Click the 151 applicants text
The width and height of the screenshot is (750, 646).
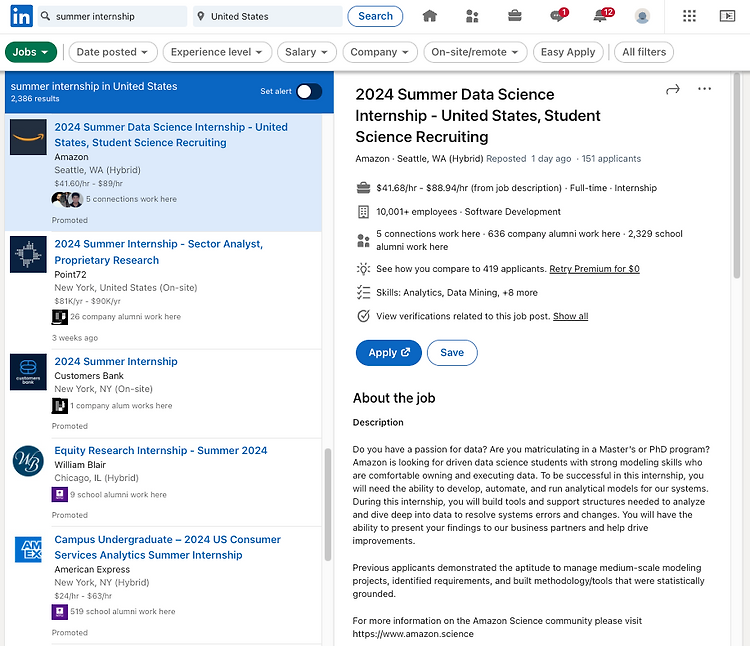tap(611, 159)
